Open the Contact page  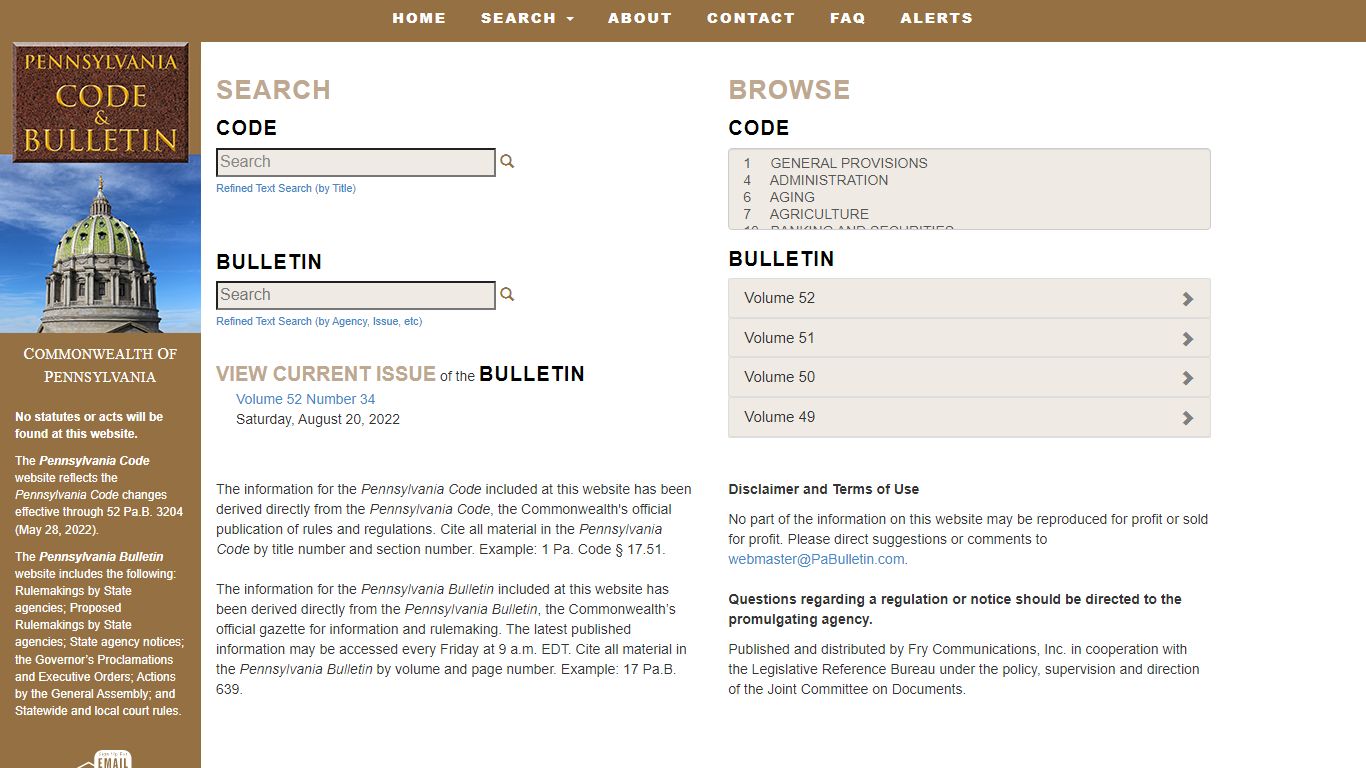[751, 18]
